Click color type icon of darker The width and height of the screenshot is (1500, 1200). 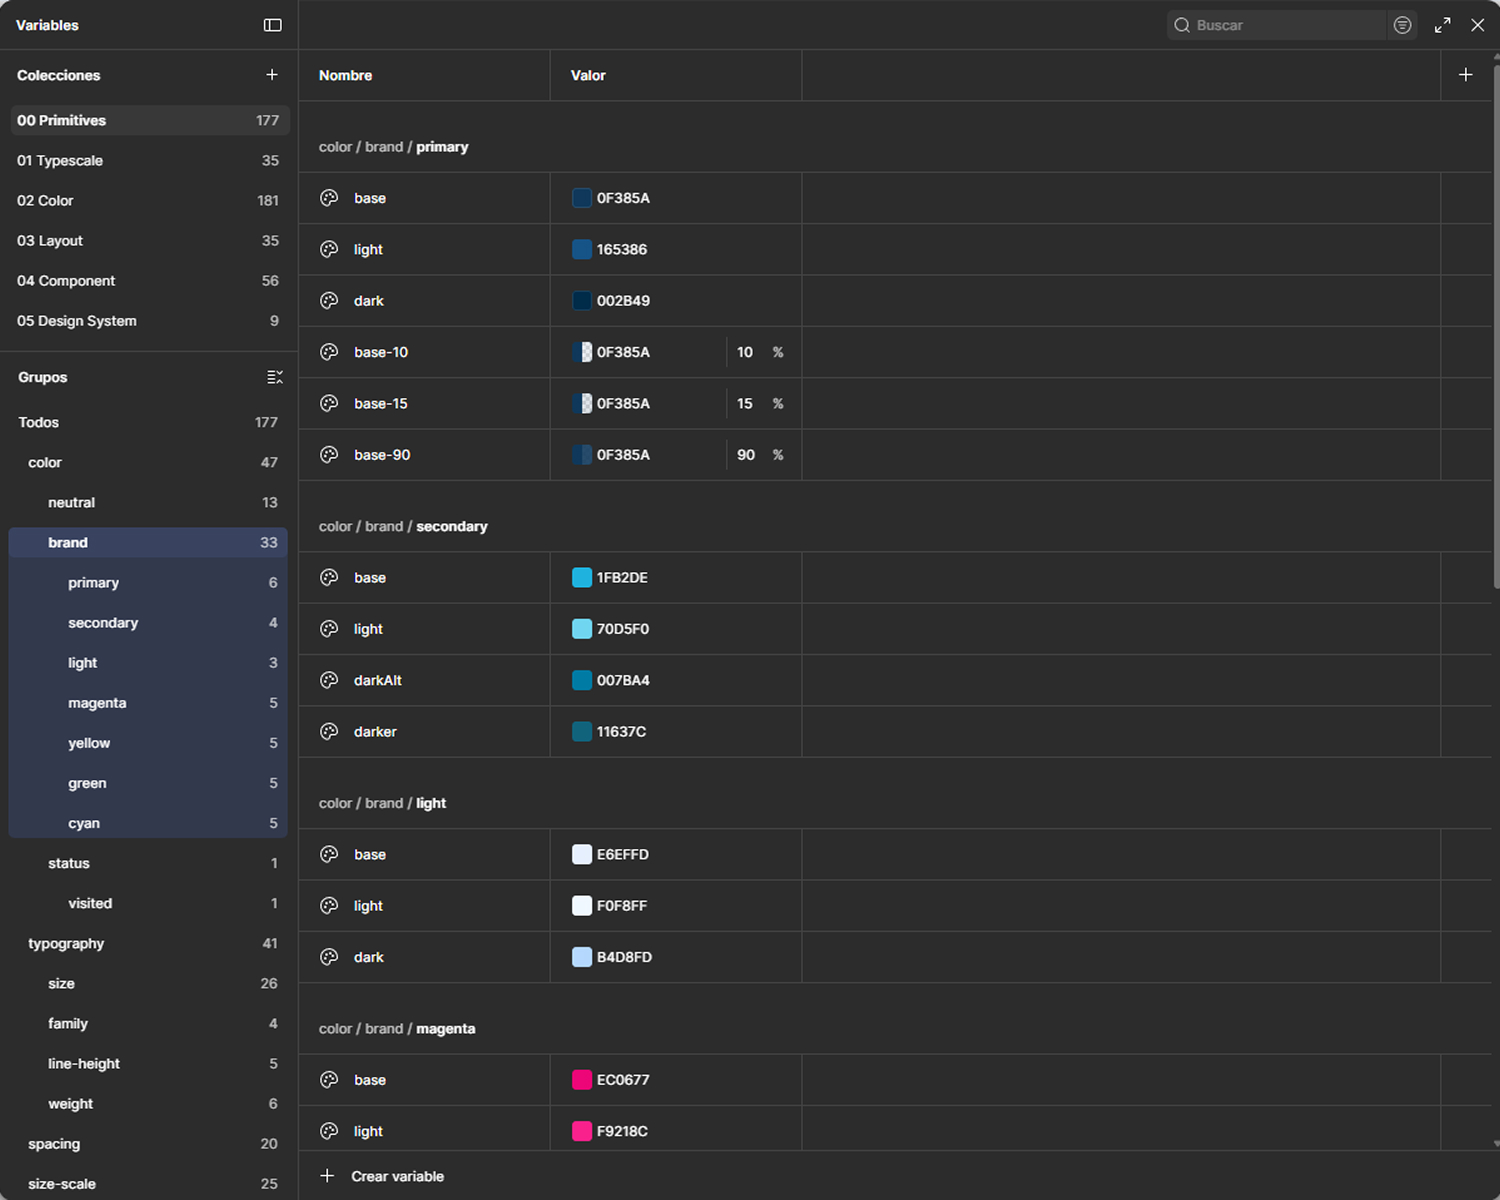pos(329,731)
